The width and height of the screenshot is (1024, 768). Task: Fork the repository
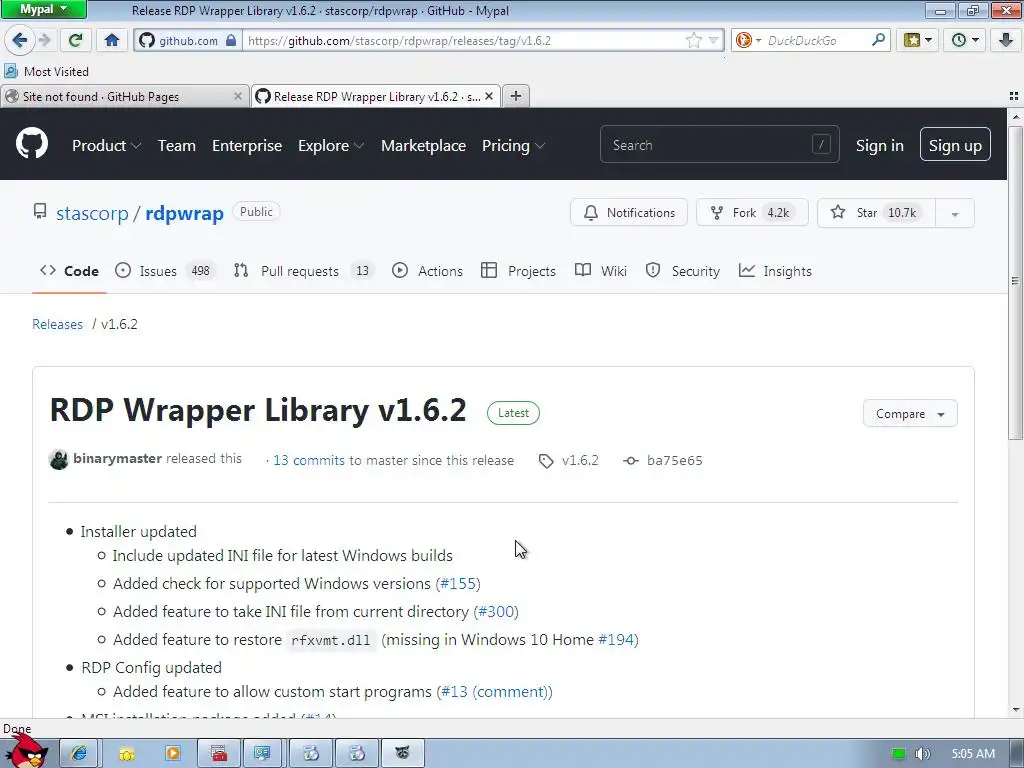point(752,213)
